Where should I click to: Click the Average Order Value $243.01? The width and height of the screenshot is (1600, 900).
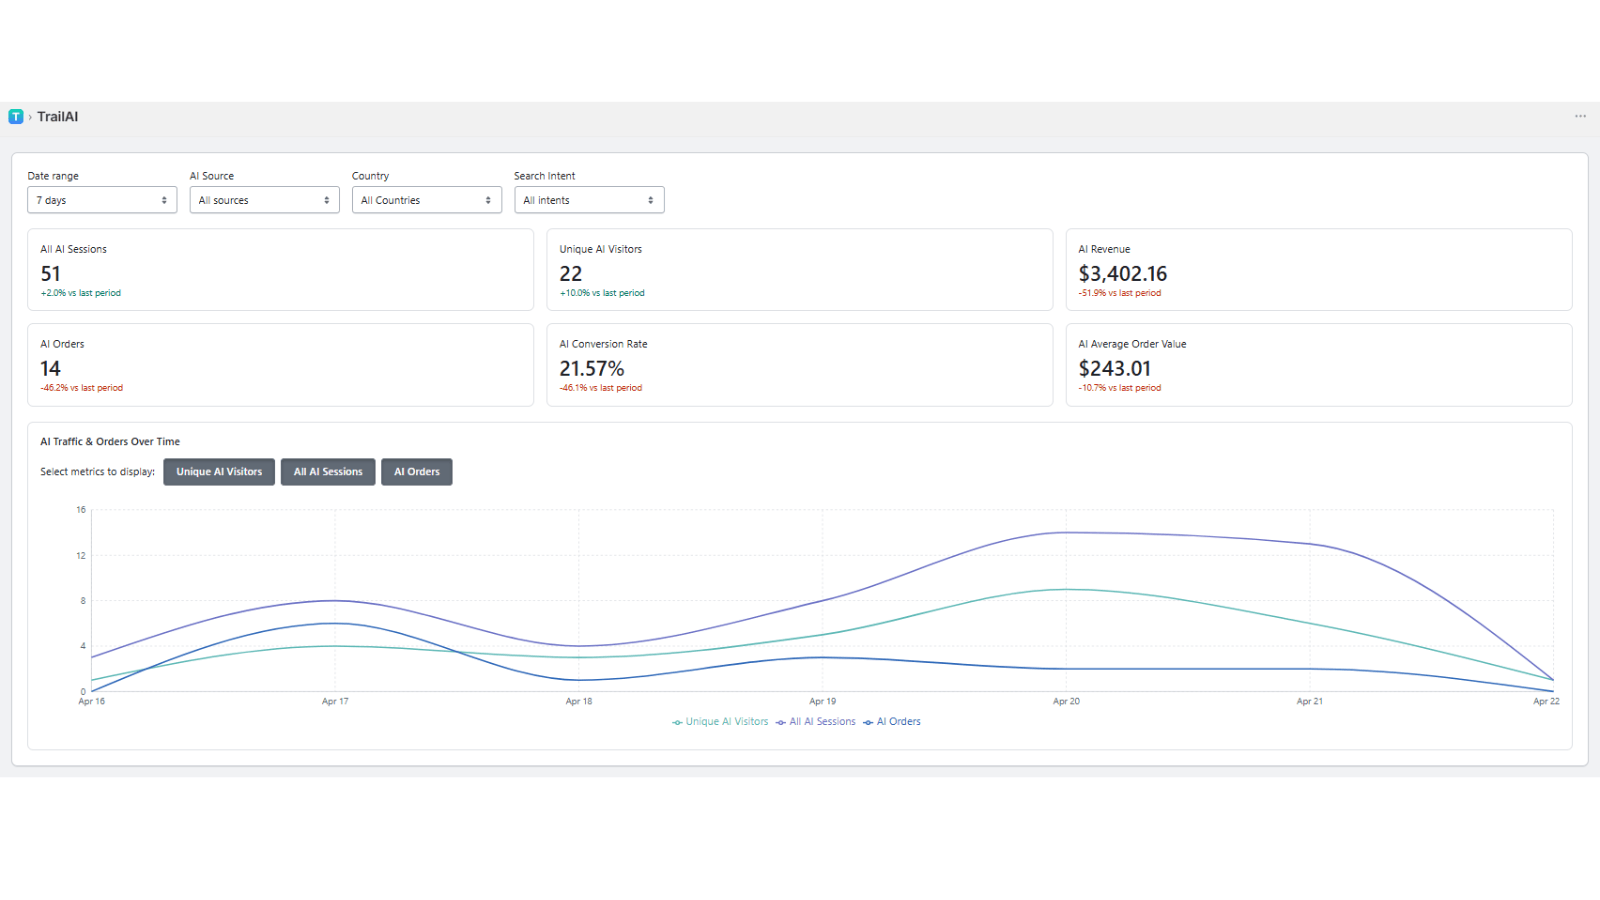point(1115,369)
